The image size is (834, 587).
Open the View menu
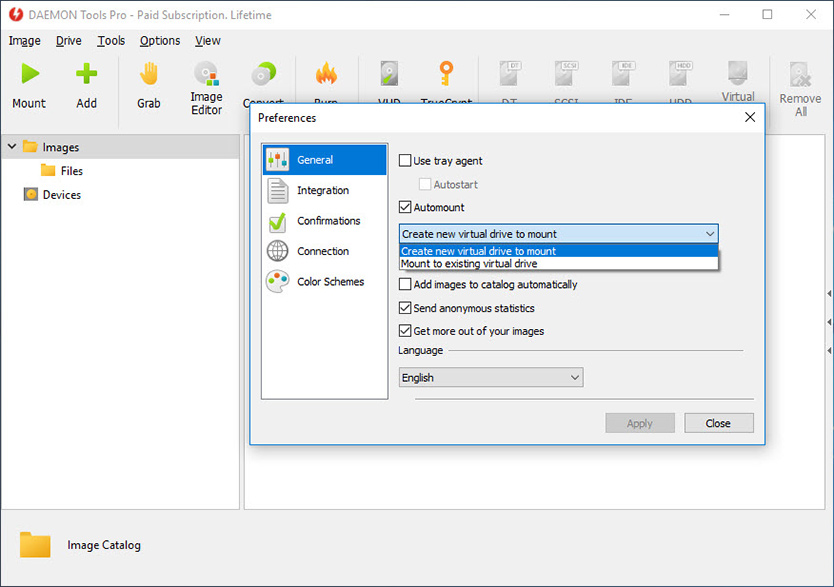(207, 40)
